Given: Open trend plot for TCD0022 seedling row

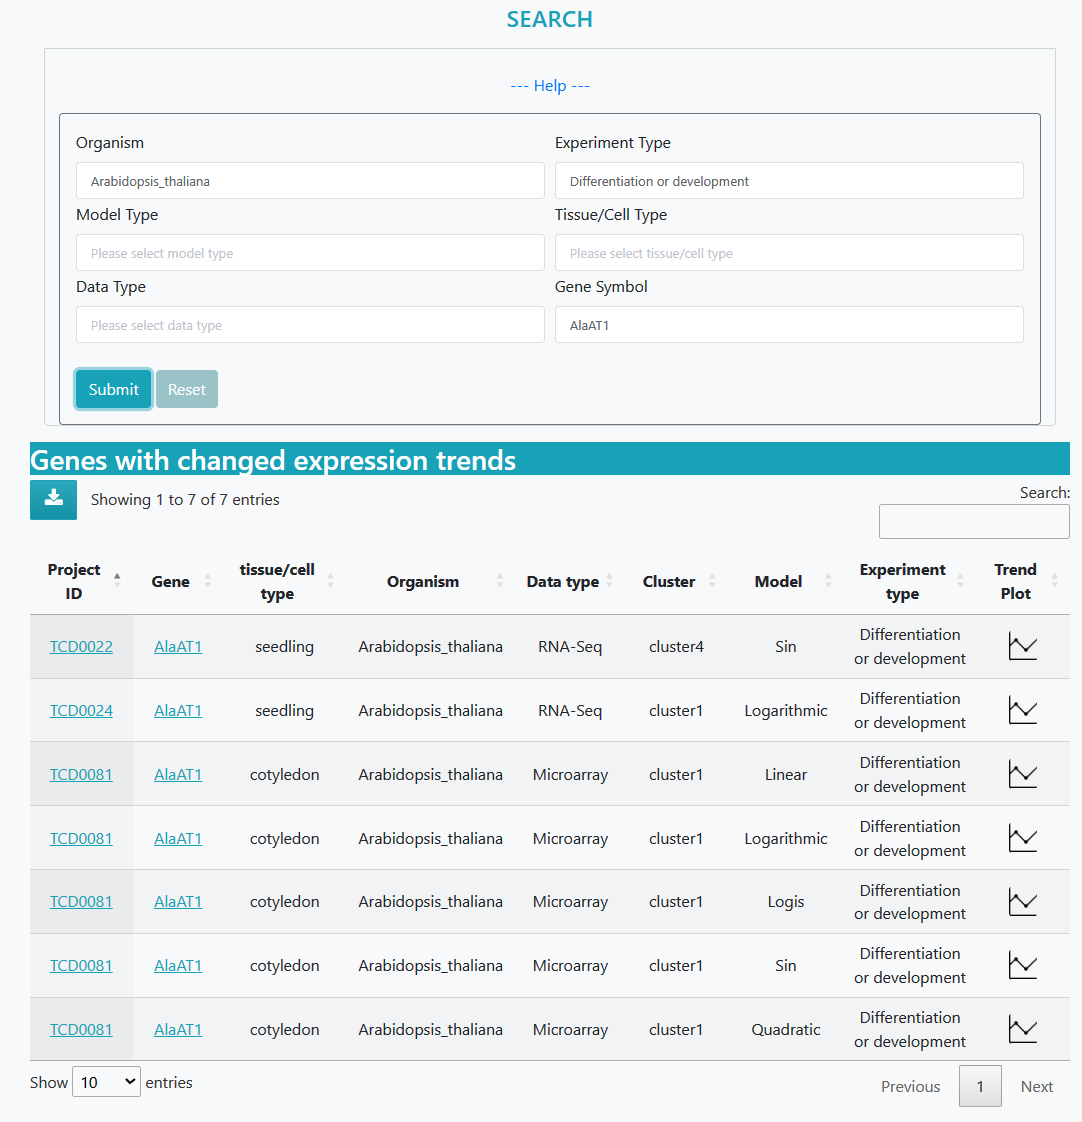Looking at the screenshot, I should [x=1022, y=647].
